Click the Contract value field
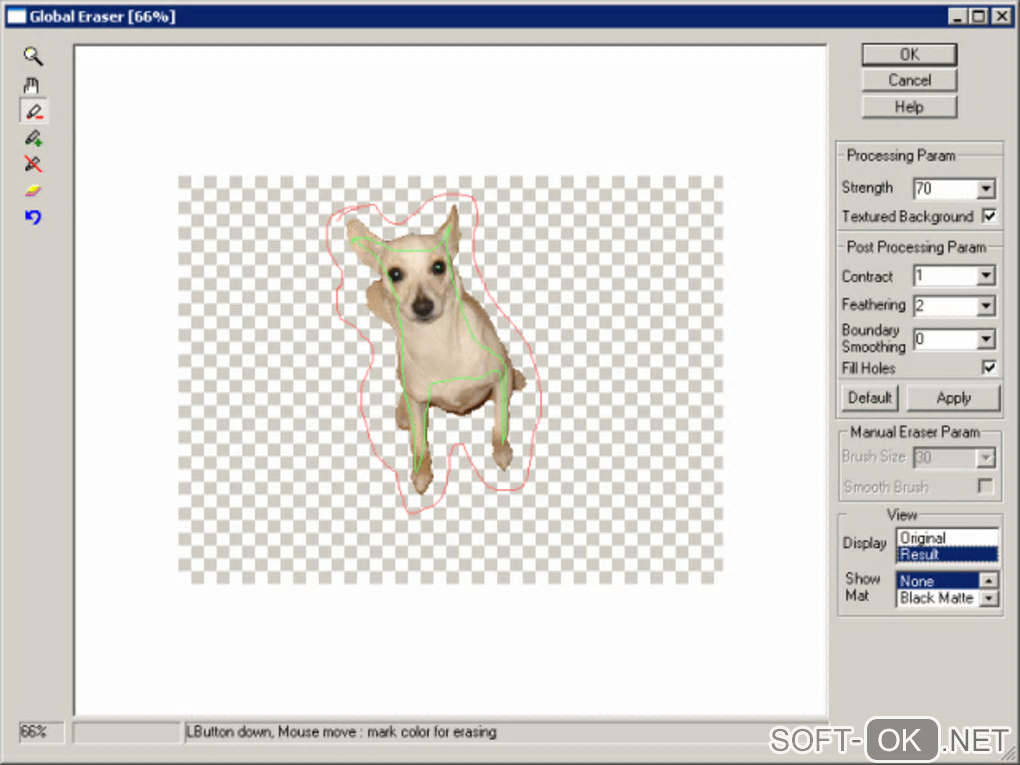Image resolution: width=1020 pixels, height=765 pixels. click(945, 276)
